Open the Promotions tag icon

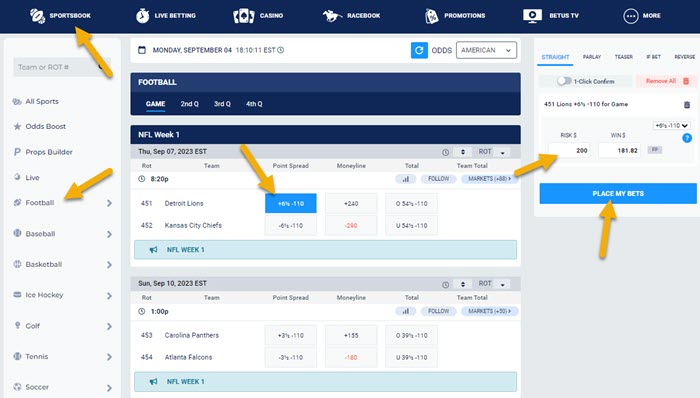(x=432, y=16)
